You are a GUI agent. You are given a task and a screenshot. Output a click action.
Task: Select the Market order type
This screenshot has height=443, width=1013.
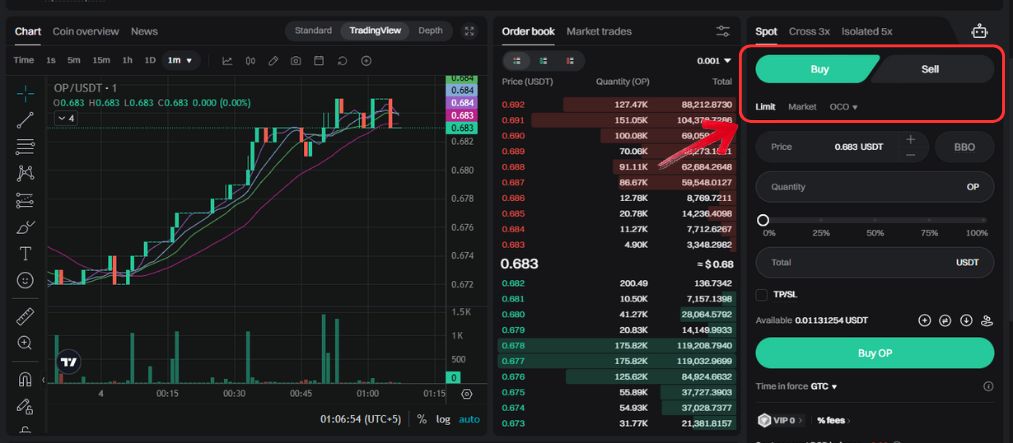pyautogui.click(x=802, y=107)
